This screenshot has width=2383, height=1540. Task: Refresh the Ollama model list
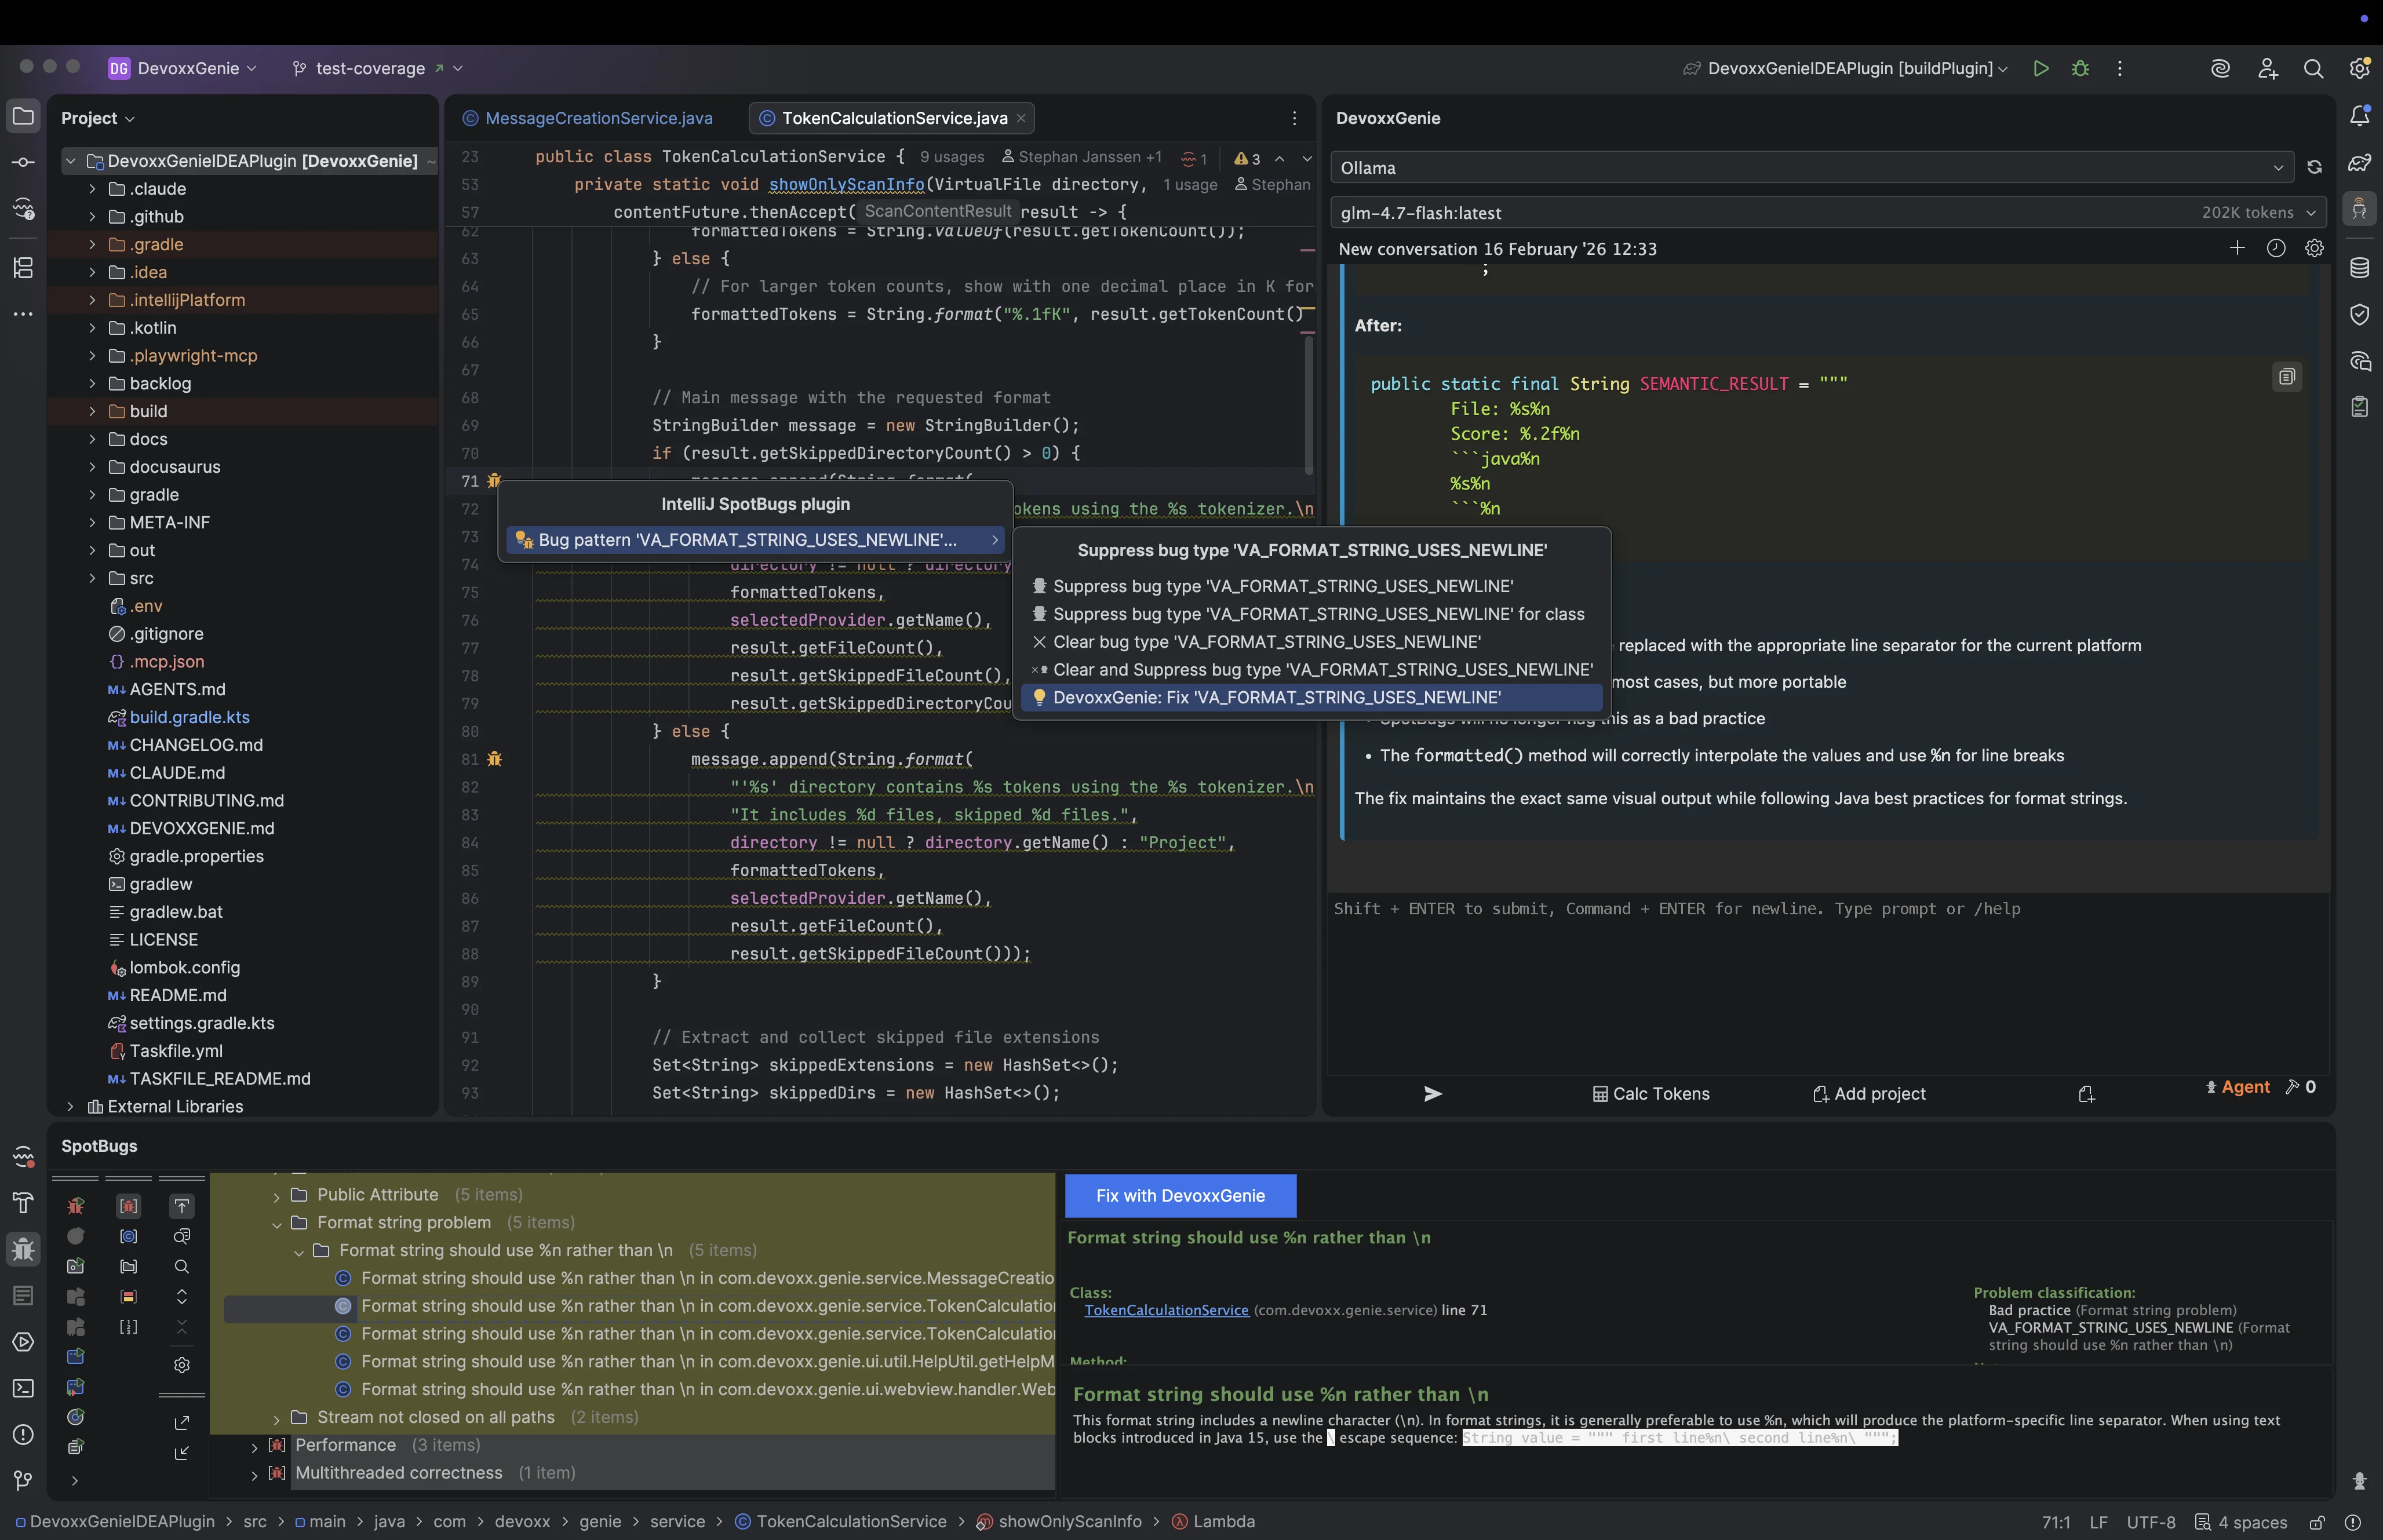[x=2314, y=167]
